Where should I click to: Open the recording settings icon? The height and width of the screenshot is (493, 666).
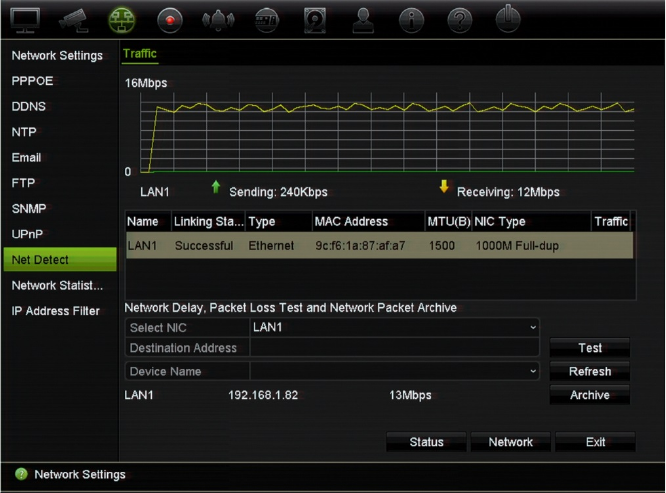(170, 20)
